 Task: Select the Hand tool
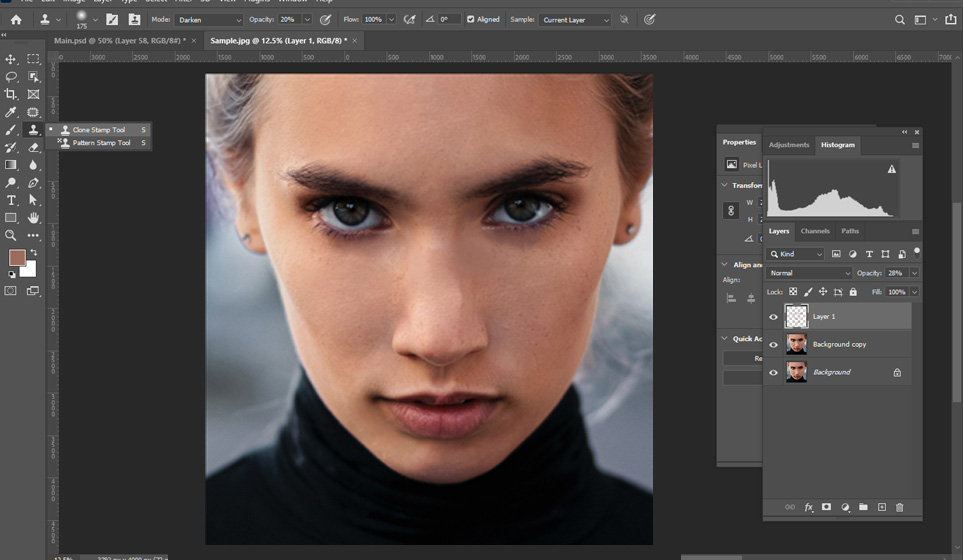[x=33, y=217]
